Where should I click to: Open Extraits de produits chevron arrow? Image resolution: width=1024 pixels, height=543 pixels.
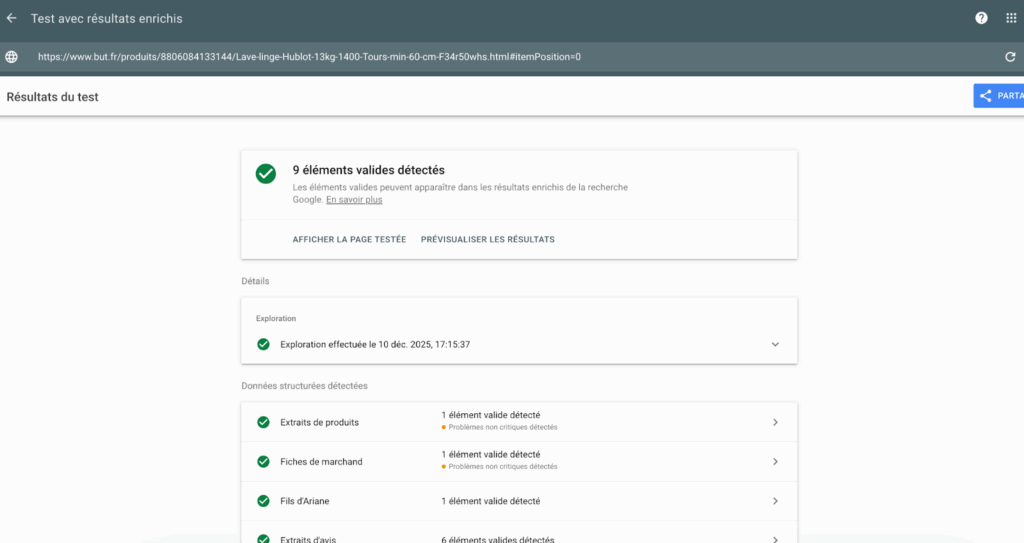click(x=775, y=422)
